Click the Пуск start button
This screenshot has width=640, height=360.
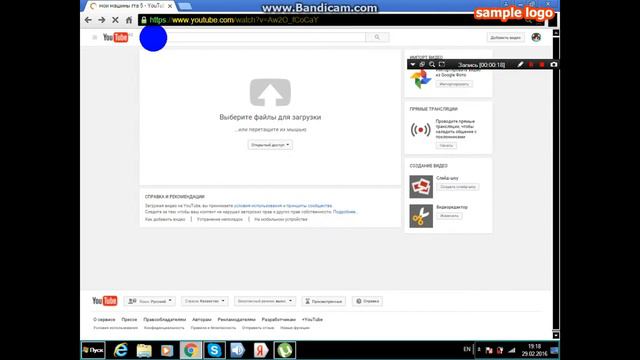coord(93,350)
